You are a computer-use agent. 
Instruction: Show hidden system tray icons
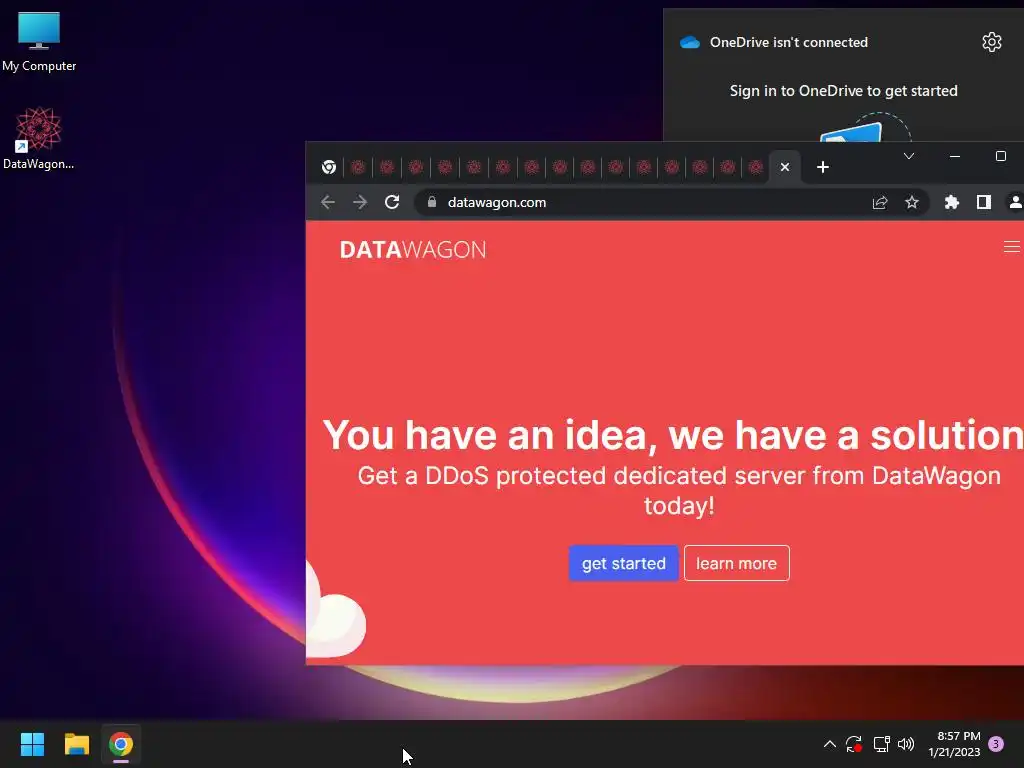[x=829, y=744]
